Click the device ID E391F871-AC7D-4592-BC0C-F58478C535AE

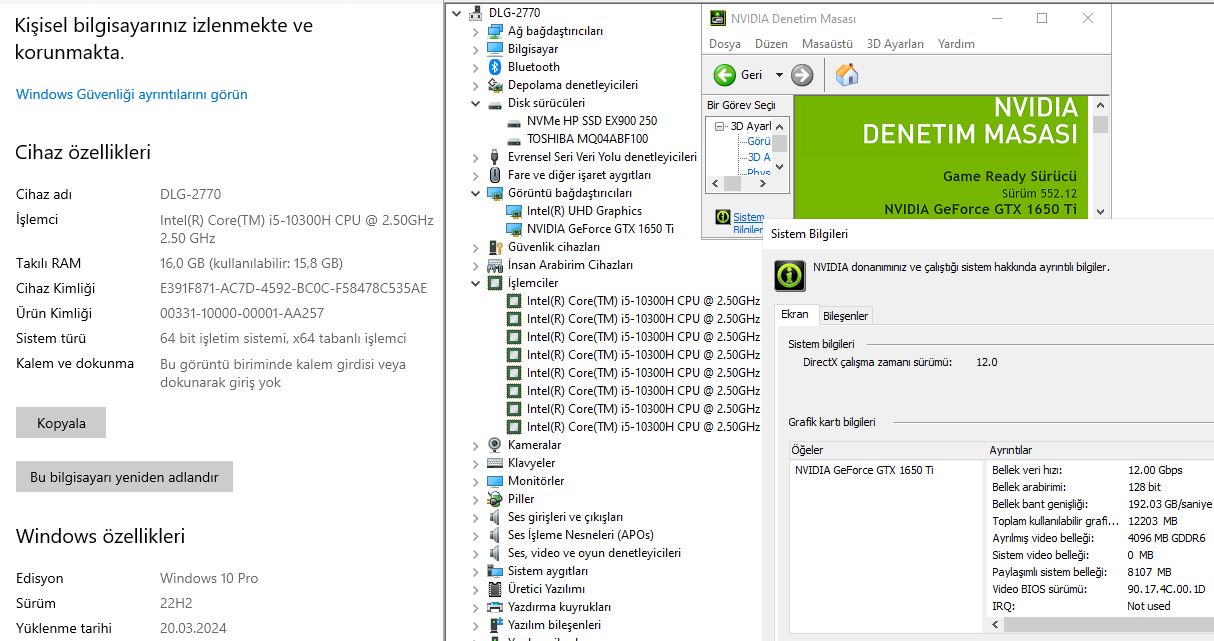click(x=293, y=288)
